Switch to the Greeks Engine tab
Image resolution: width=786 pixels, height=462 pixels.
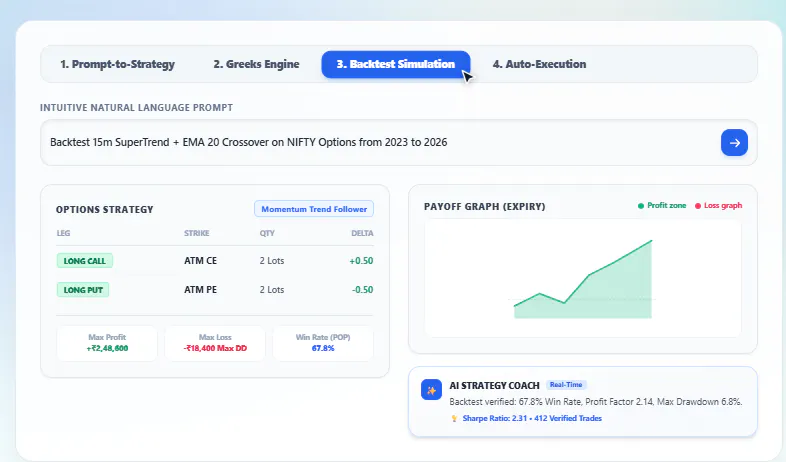[256, 64]
